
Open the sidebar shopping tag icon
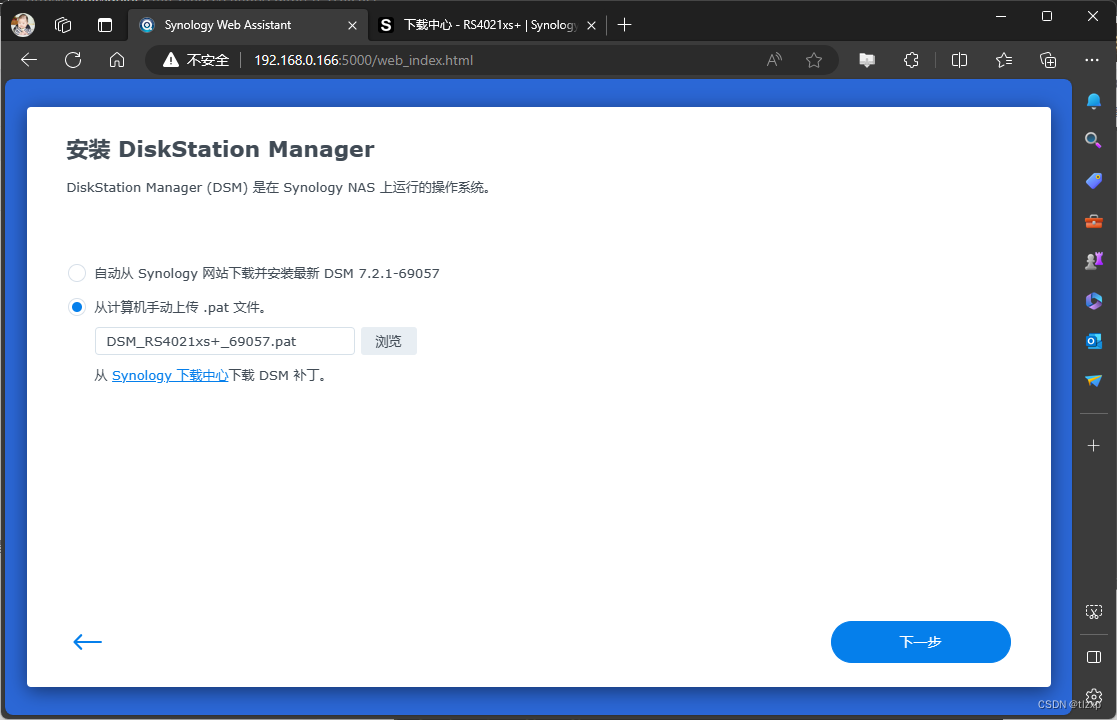click(1093, 180)
